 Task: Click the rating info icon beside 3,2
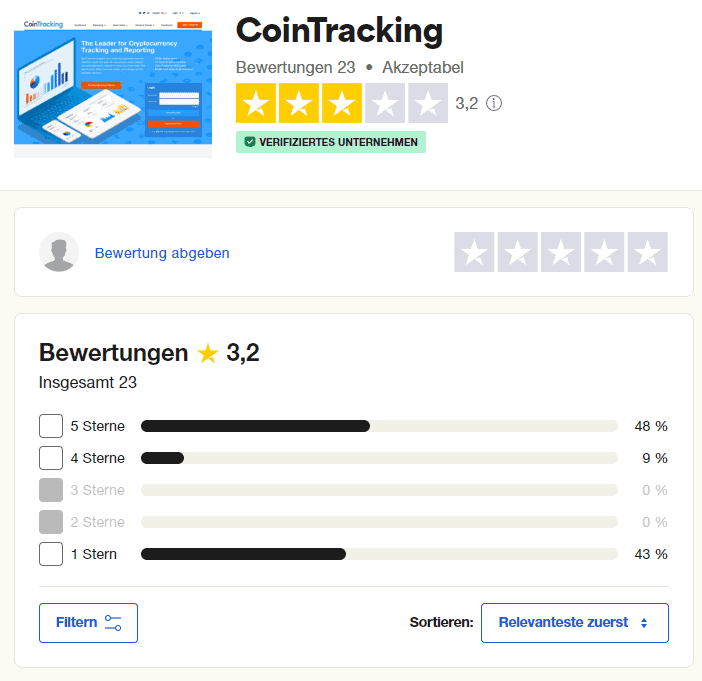pyautogui.click(x=494, y=103)
